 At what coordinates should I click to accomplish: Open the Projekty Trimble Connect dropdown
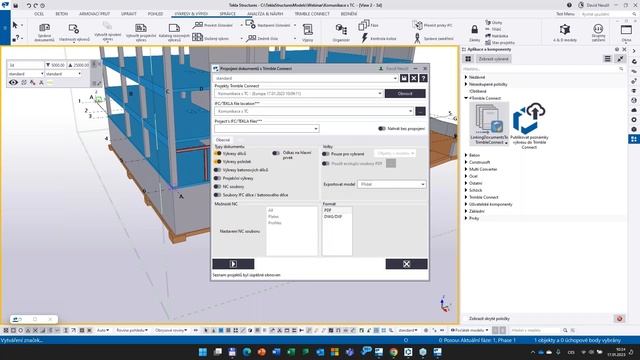pyautogui.click(x=298, y=93)
